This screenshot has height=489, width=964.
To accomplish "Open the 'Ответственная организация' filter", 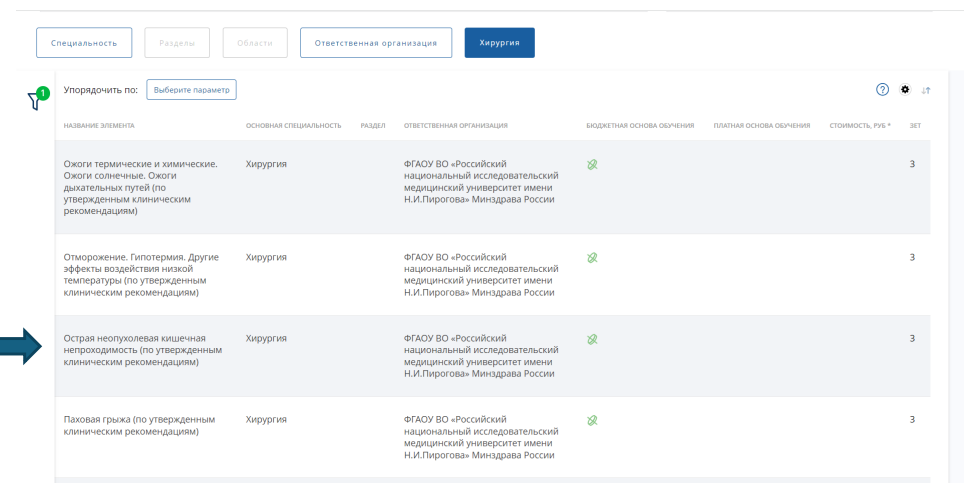I will pyautogui.click(x=376, y=43).
